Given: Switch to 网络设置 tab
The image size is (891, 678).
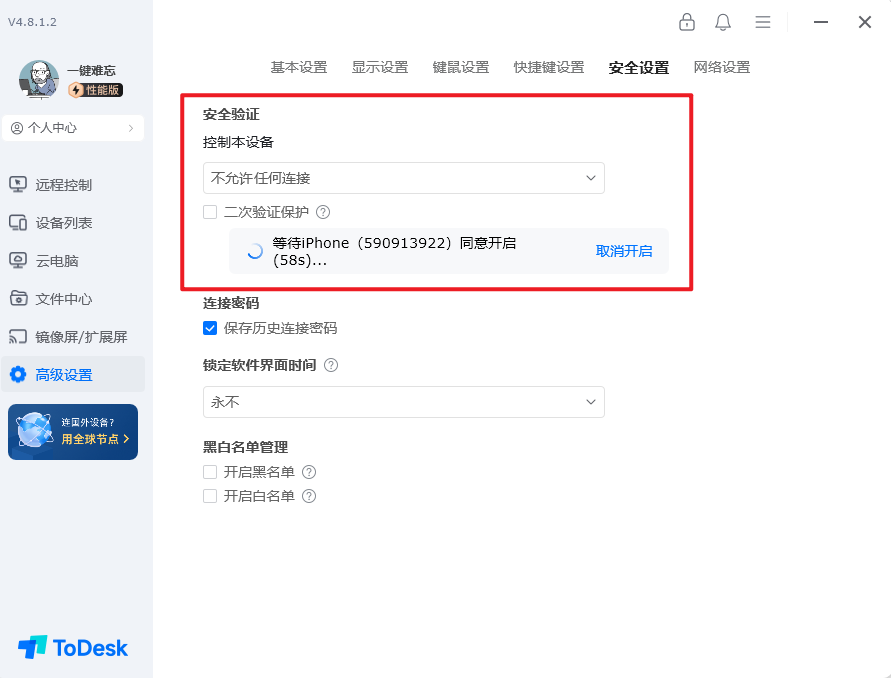Looking at the screenshot, I should [x=722, y=68].
